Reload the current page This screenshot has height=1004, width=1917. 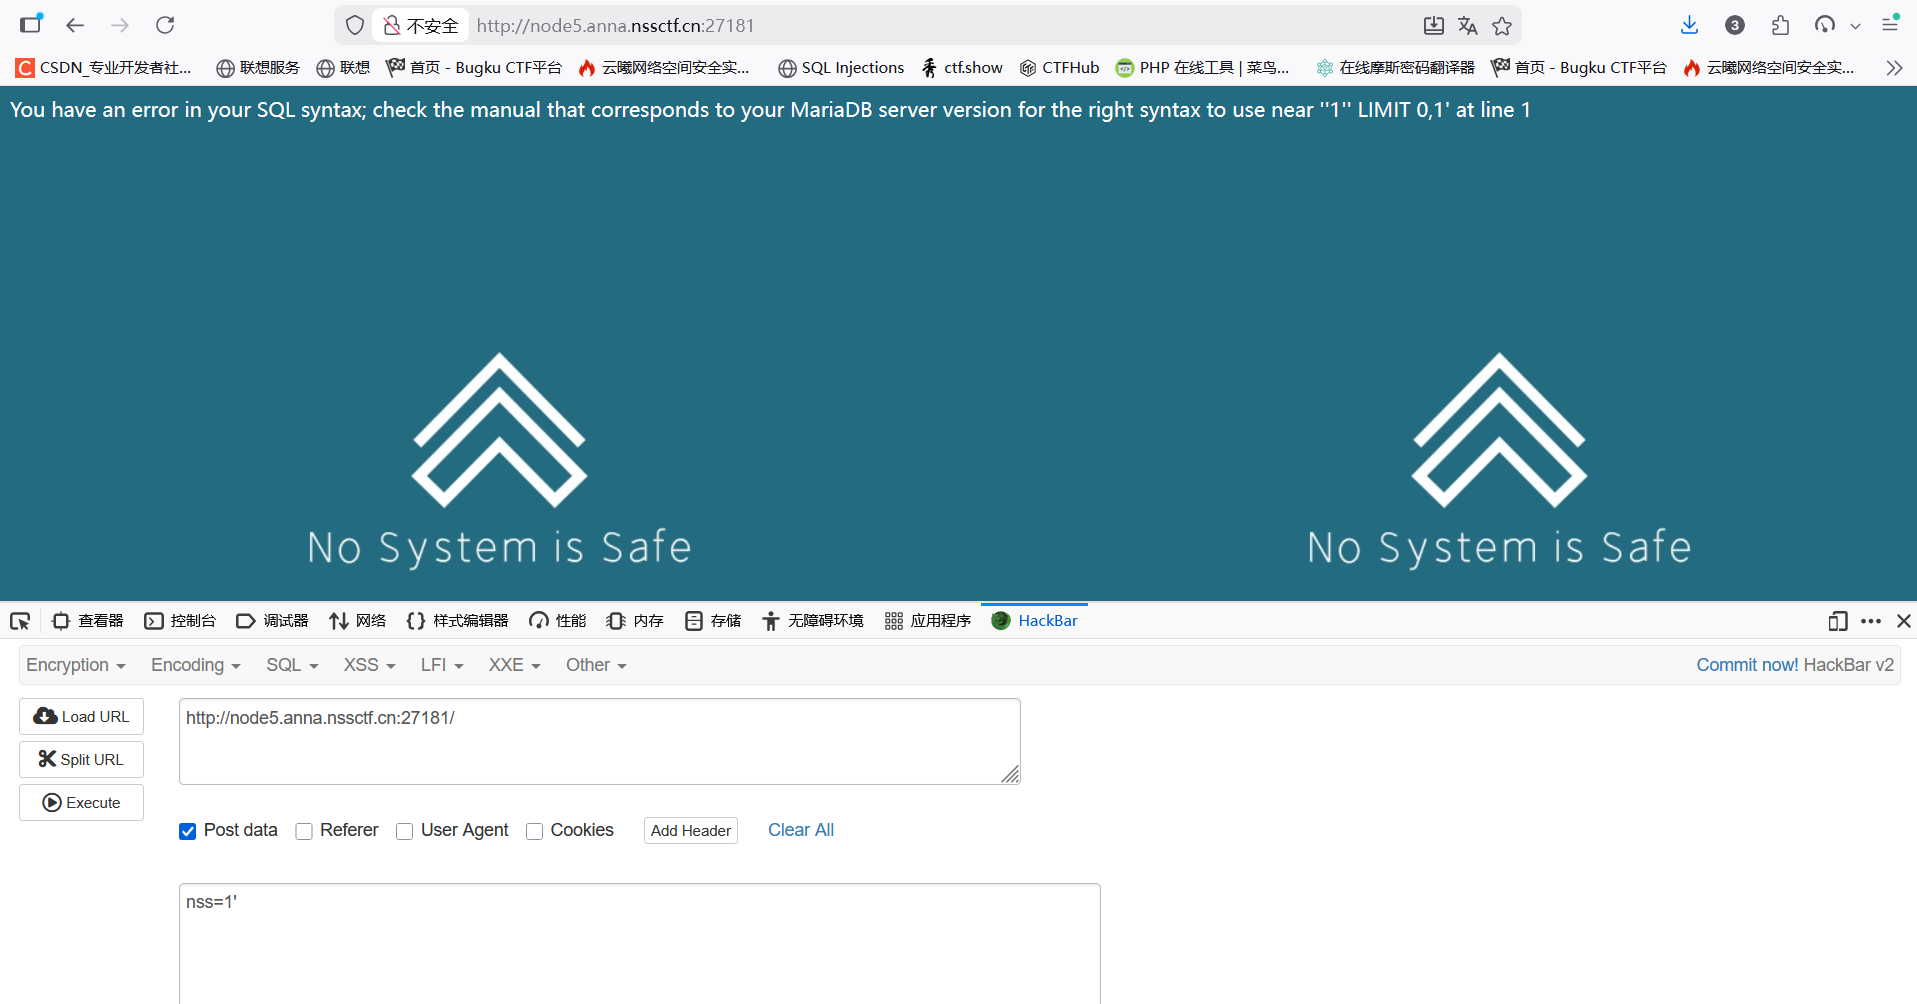(165, 25)
